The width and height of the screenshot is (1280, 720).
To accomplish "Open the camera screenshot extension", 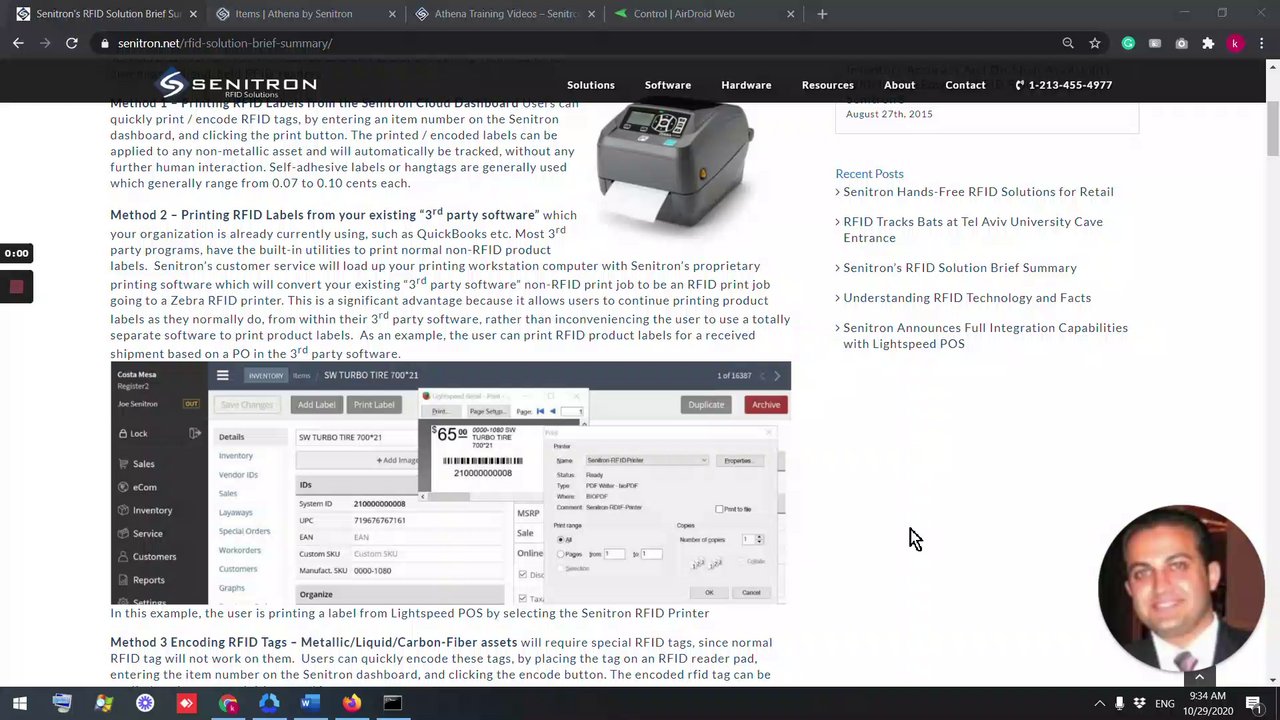I will [1181, 43].
